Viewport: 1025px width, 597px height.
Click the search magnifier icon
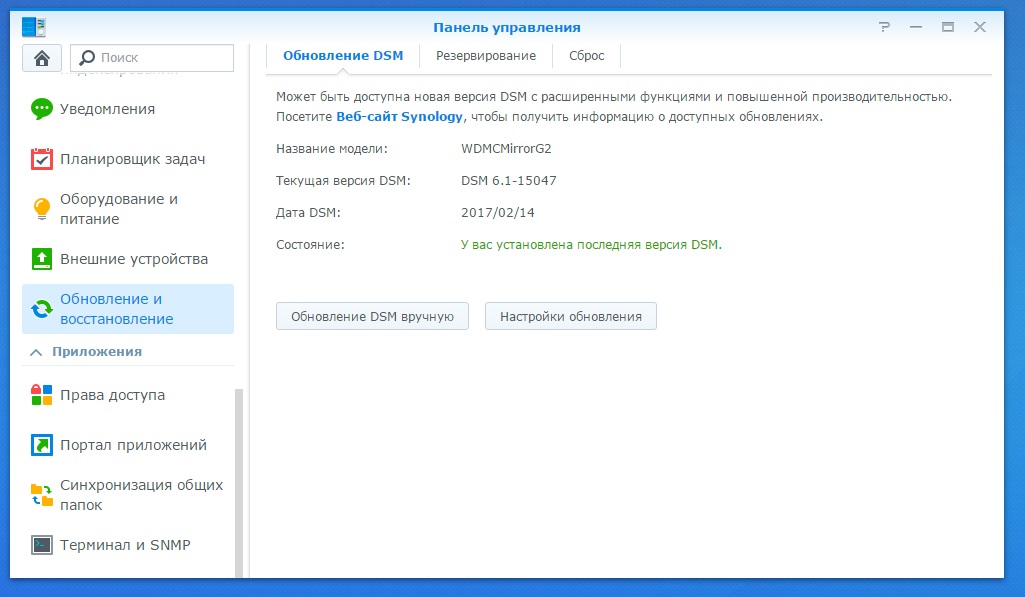click(86, 58)
